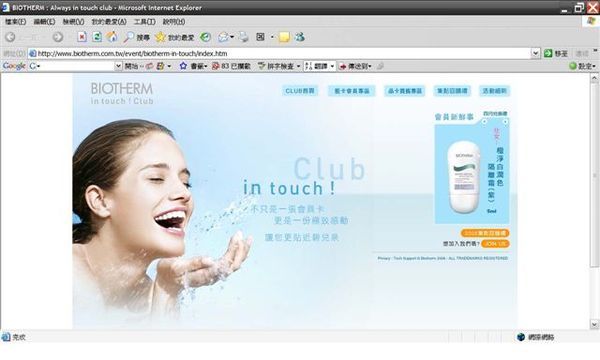Click the Google toolbar bookmarks star icon
This screenshot has width=600, height=360.
[x=183, y=66]
